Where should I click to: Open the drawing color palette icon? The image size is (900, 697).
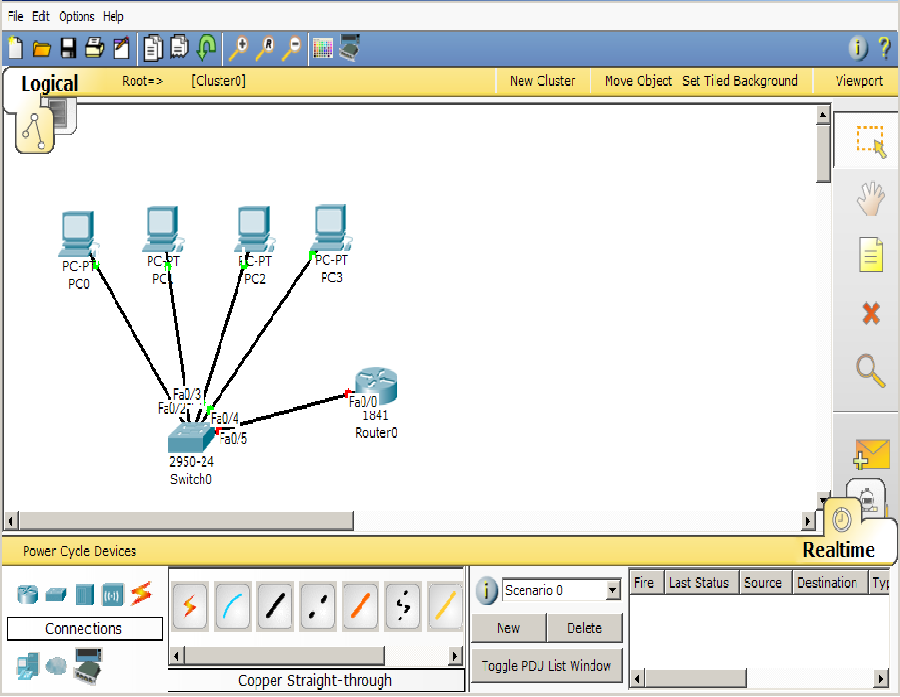pyautogui.click(x=322, y=47)
